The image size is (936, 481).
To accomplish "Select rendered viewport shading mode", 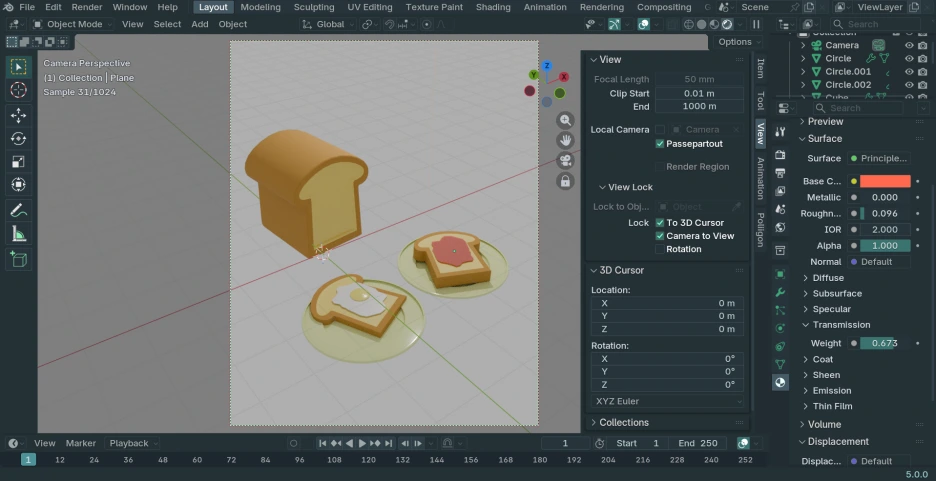I will tap(727, 24).
